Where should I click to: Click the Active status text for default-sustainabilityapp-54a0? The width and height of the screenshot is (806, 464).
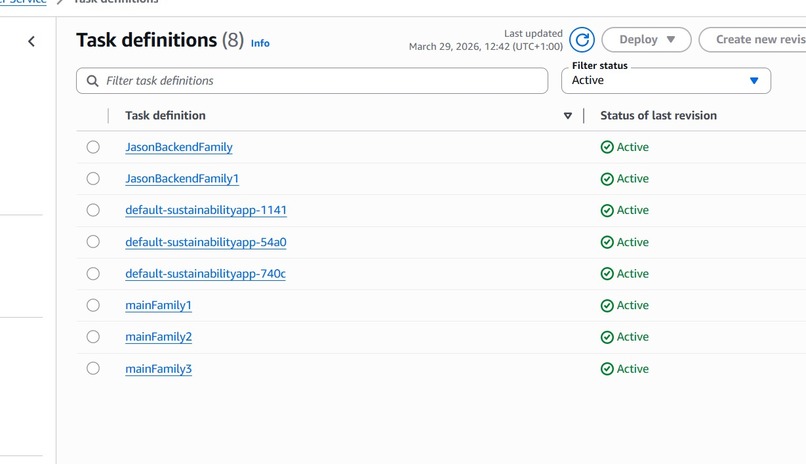pyautogui.click(x=633, y=242)
